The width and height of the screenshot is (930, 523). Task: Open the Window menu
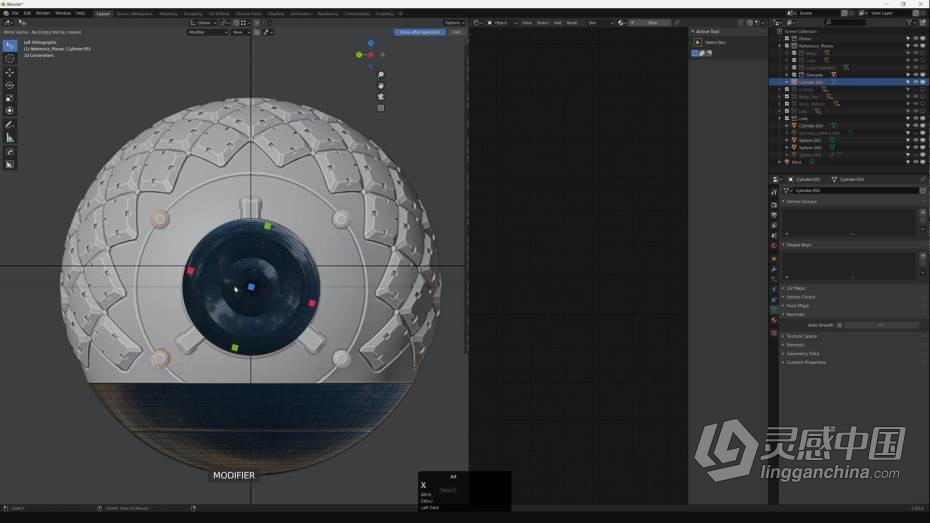(63, 13)
